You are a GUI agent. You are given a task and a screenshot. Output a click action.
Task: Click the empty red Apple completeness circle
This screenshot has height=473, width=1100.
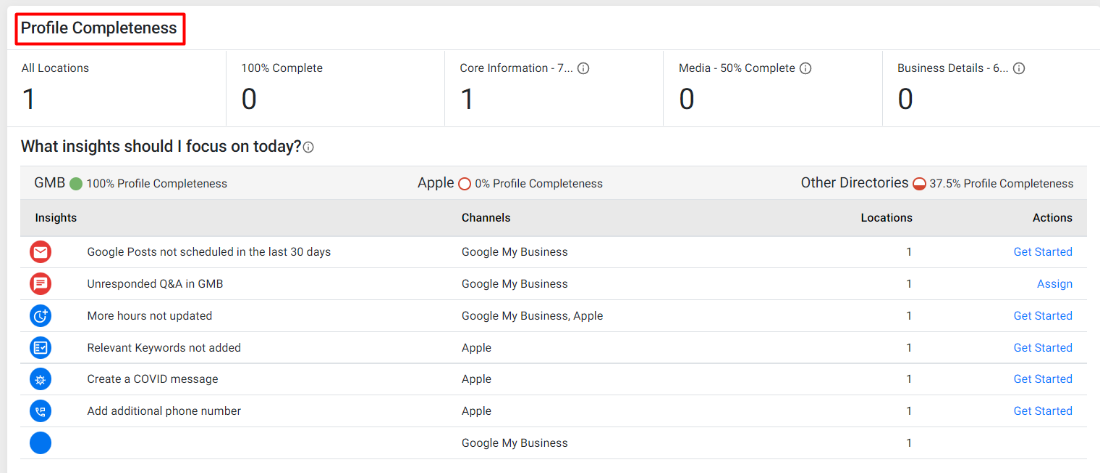(x=464, y=184)
